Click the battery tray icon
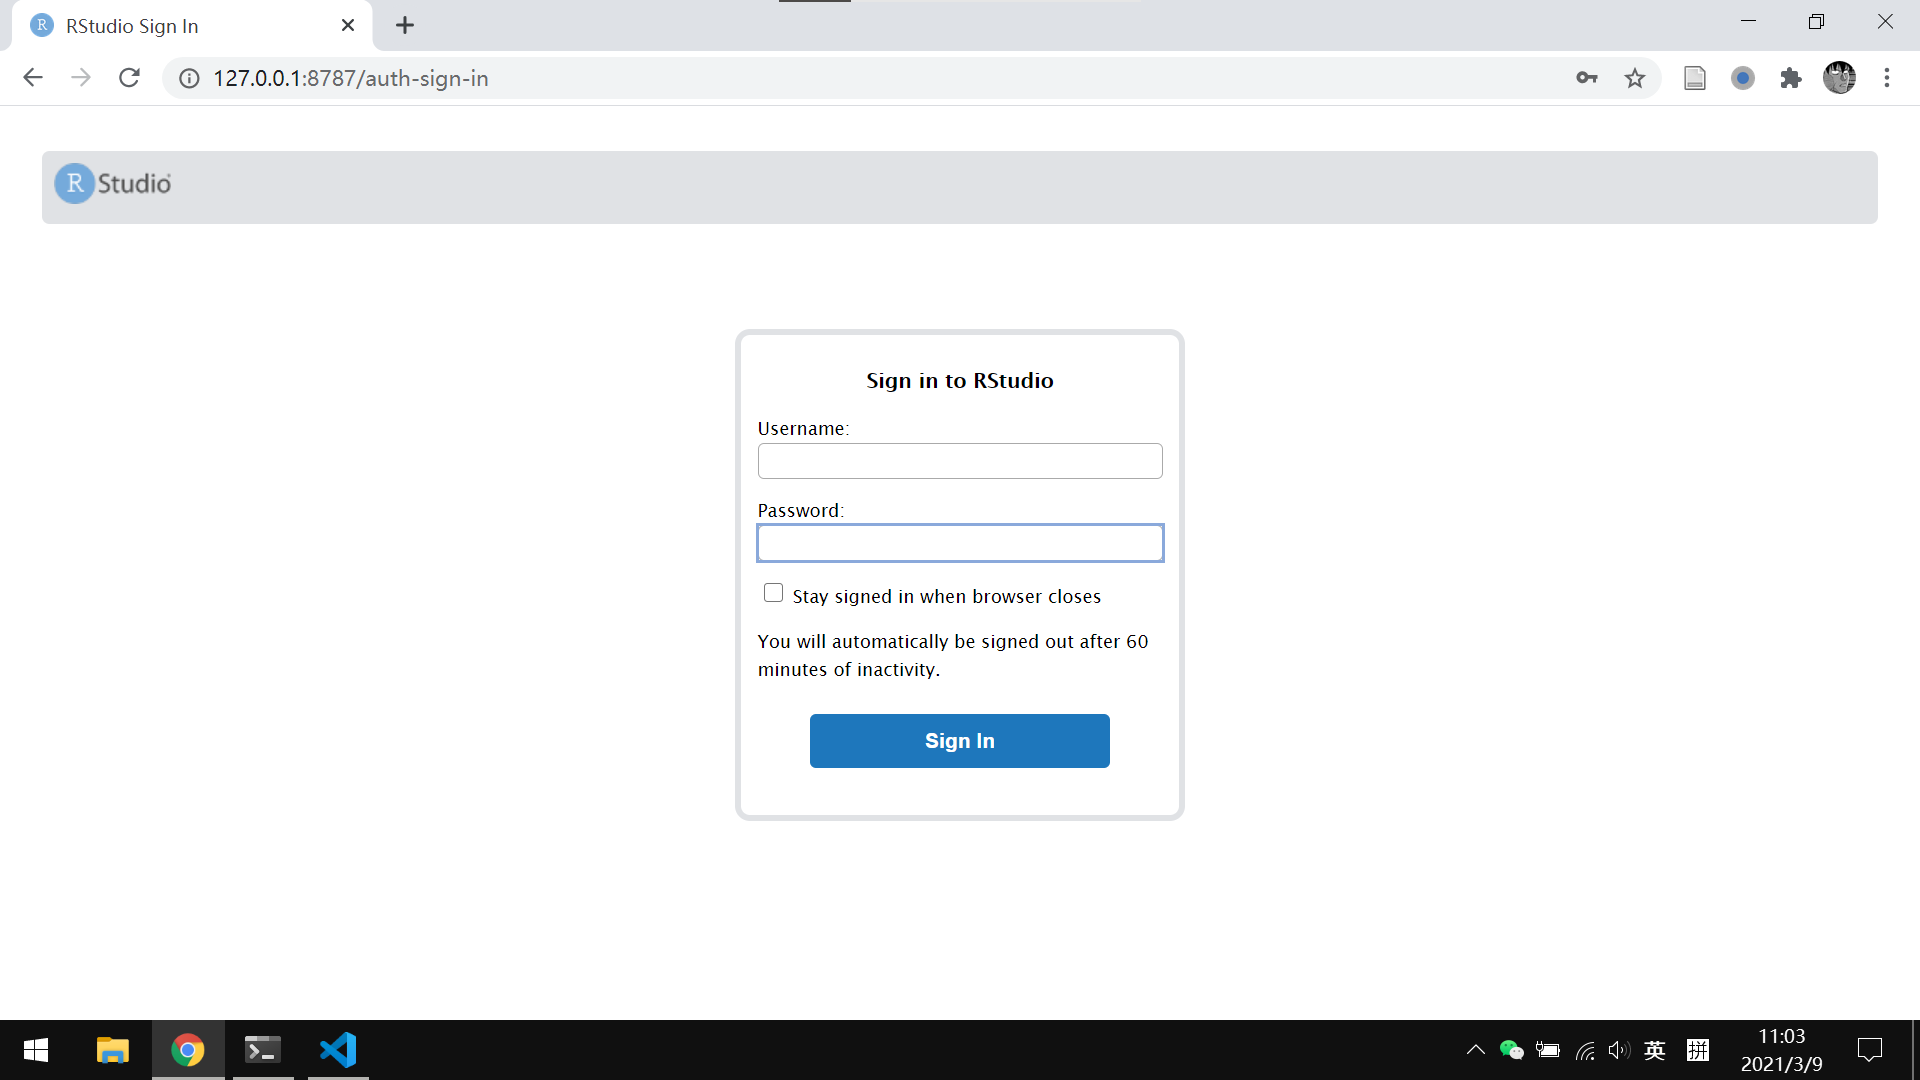The width and height of the screenshot is (1920, 1080). [x=1548, y=1050]
